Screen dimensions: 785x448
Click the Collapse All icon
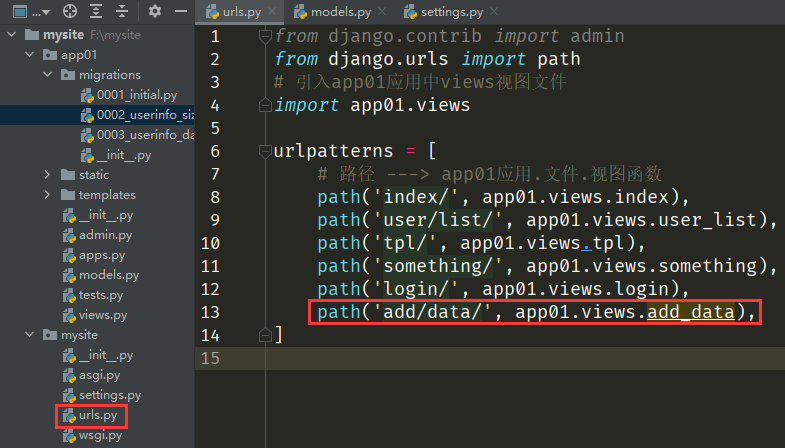pos(122,11)
